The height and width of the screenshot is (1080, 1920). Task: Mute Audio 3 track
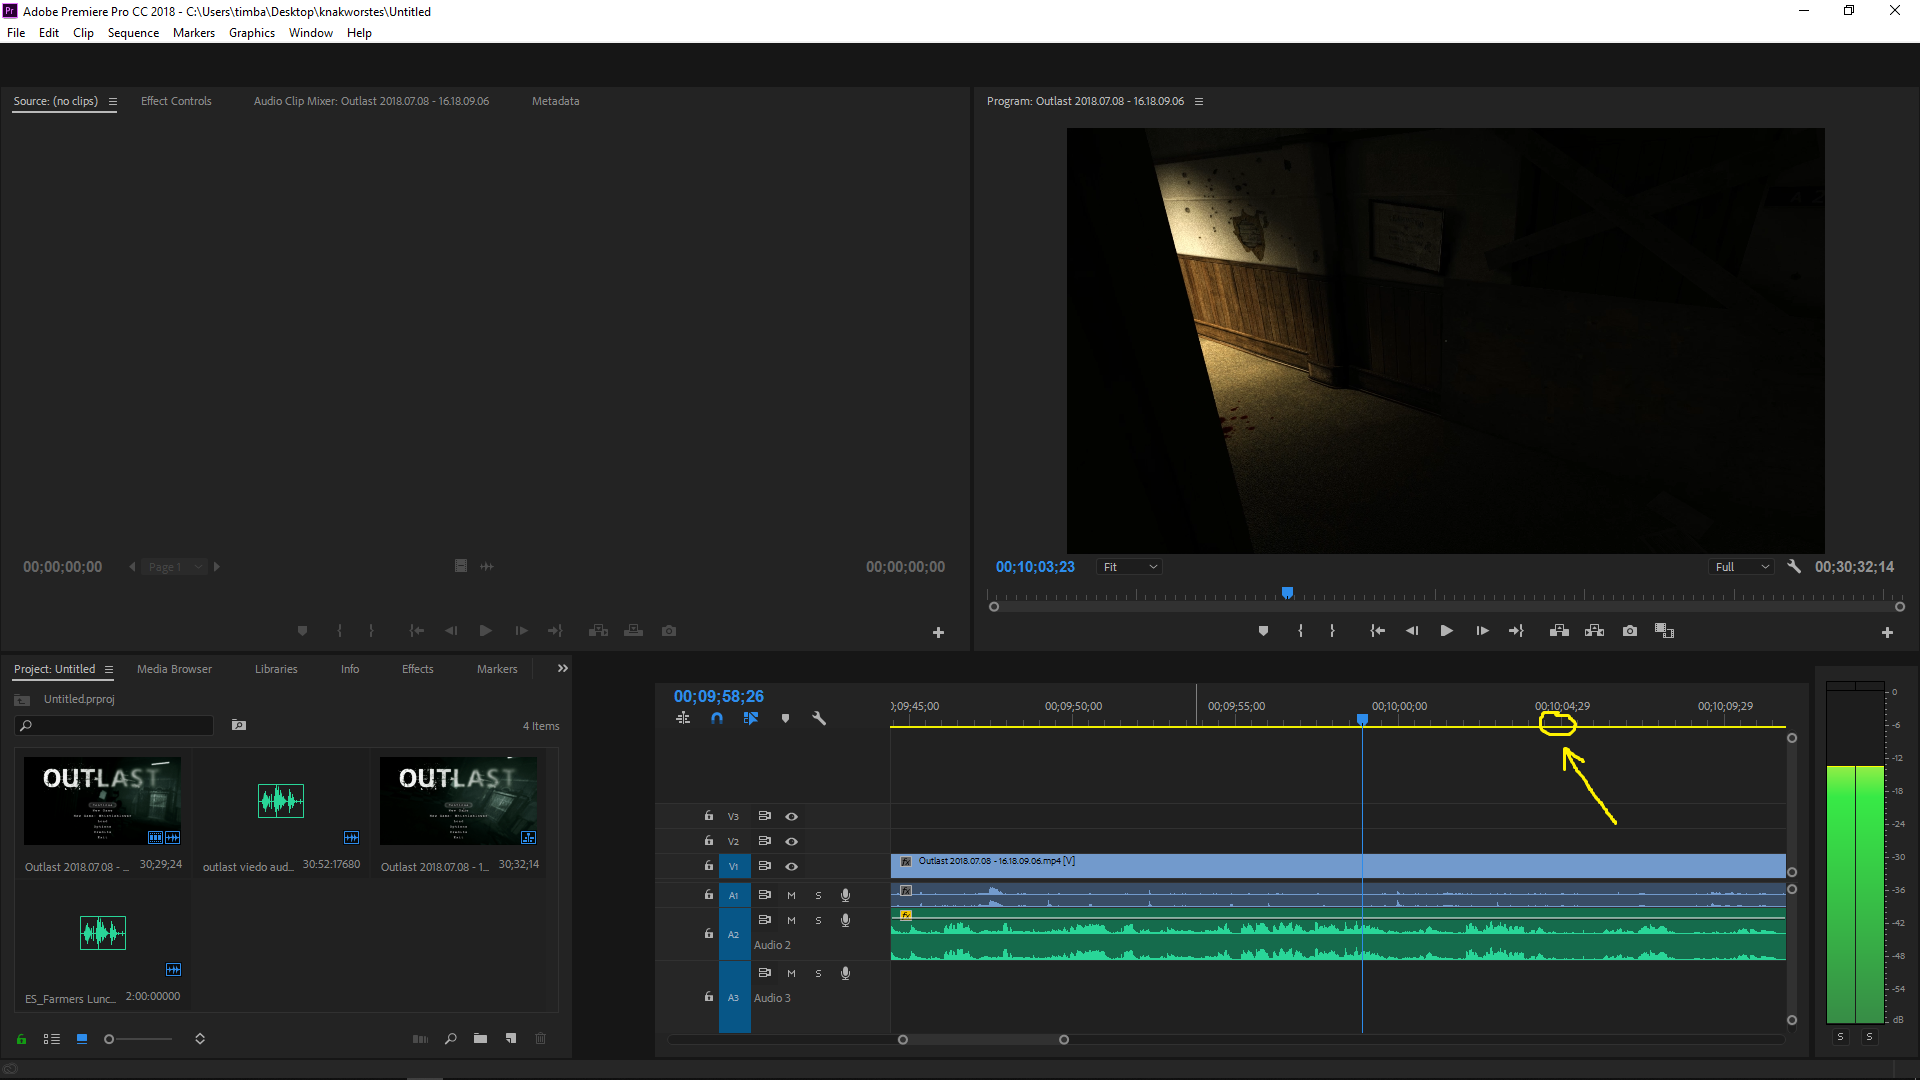pos(791,973)
